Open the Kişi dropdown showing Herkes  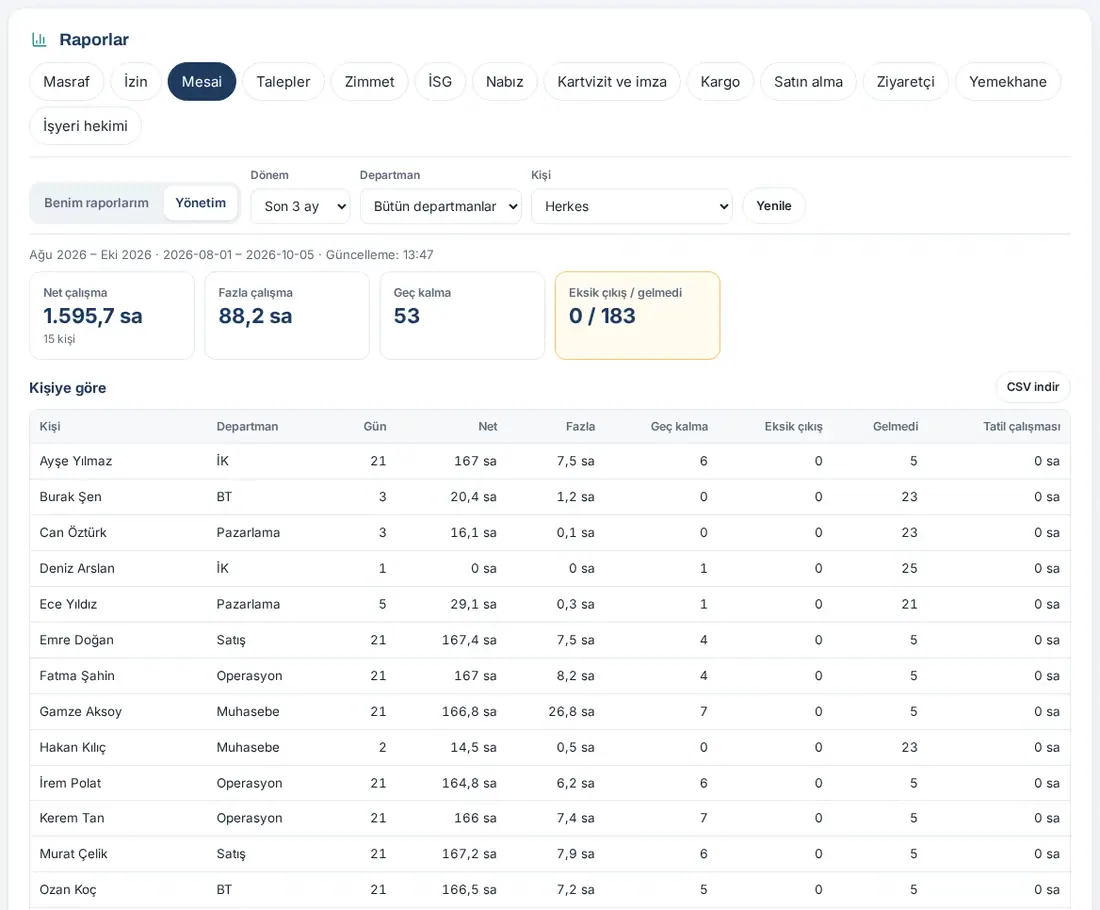(632, 206)
